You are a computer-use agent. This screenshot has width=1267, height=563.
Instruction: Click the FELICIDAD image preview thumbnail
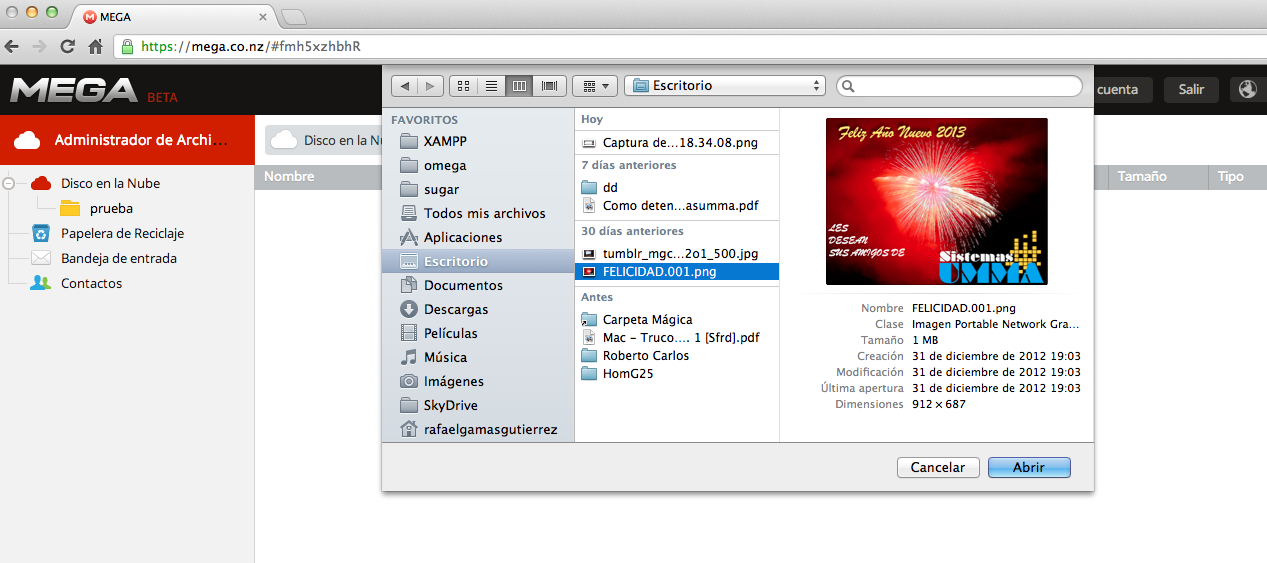(936, 201)
